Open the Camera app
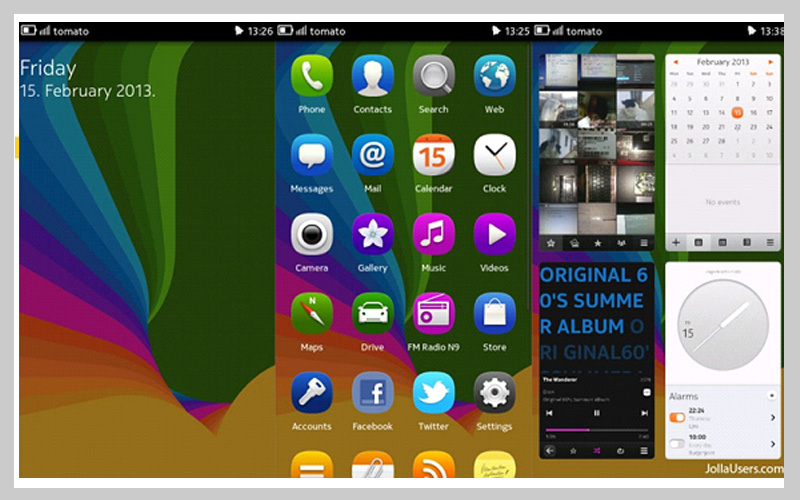 click(x=311, y=235)
